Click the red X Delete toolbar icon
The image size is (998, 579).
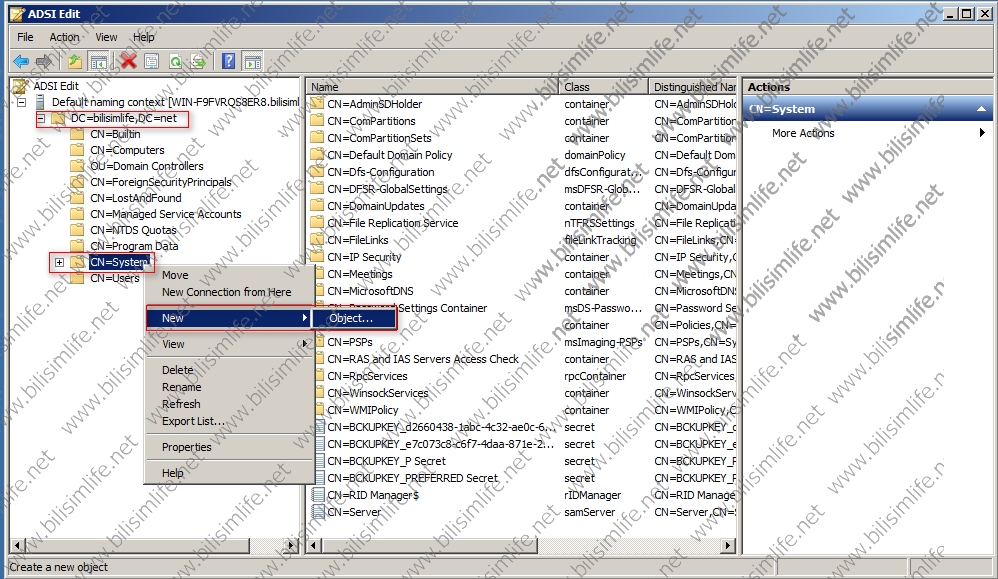[129, 62]
